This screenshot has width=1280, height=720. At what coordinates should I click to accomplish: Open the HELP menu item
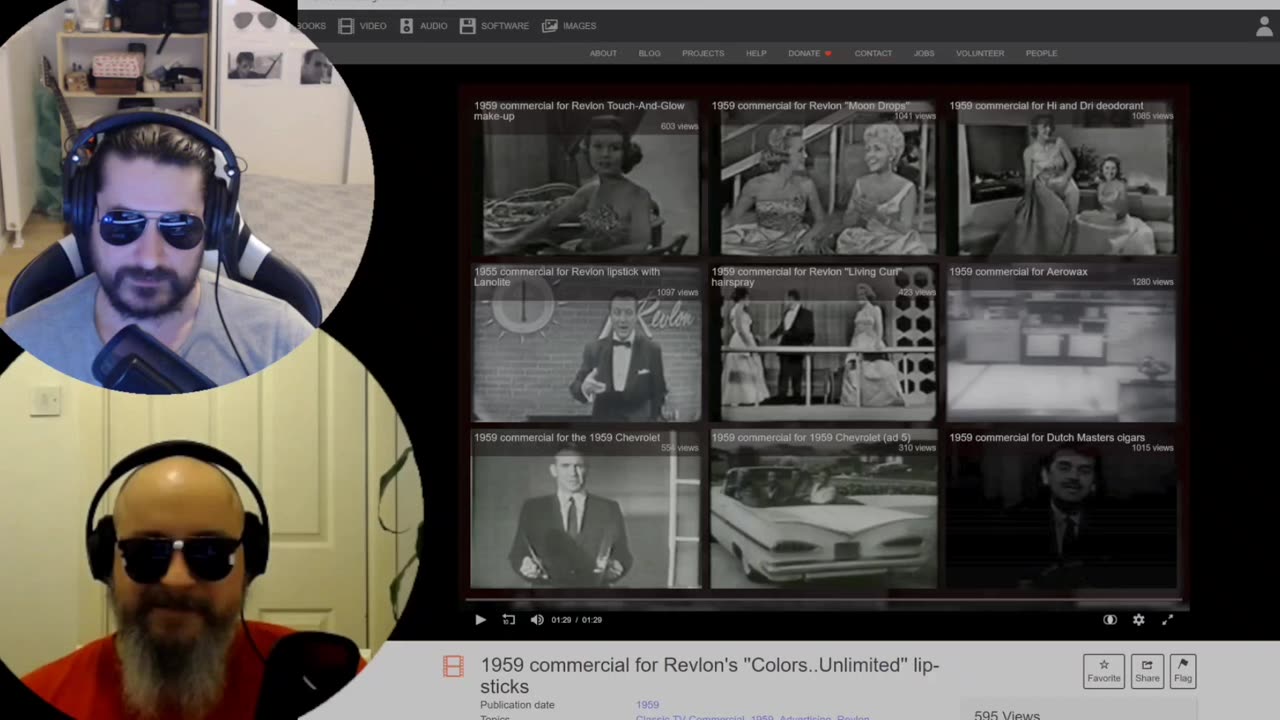point(756,53)
